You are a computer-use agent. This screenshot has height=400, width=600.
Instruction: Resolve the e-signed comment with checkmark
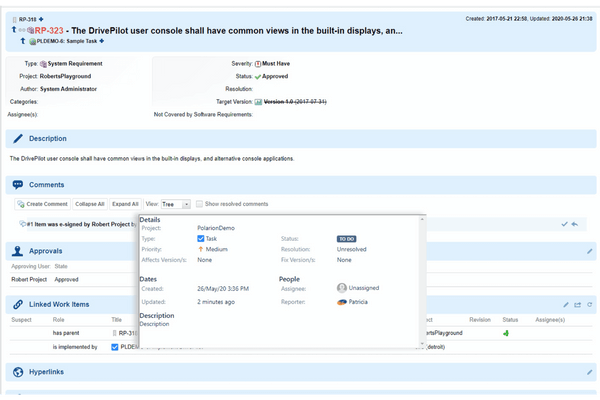(564, 224)
